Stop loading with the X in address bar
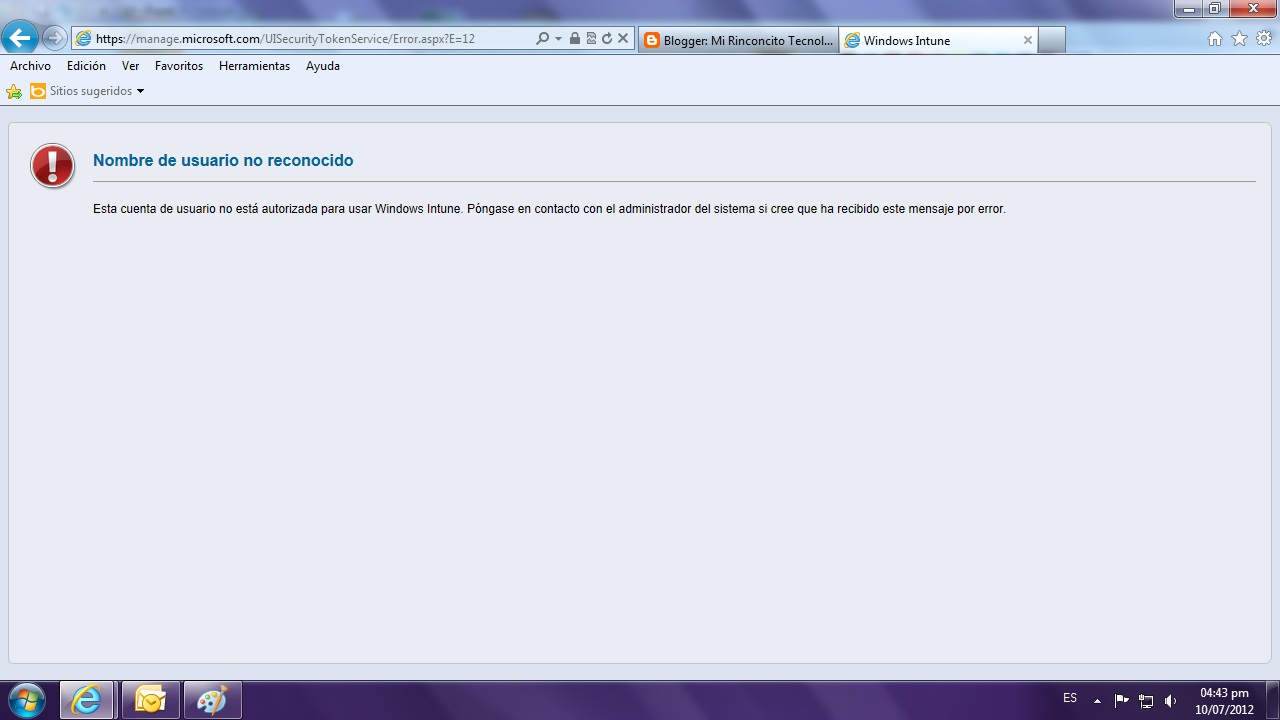 click(623, 39)
